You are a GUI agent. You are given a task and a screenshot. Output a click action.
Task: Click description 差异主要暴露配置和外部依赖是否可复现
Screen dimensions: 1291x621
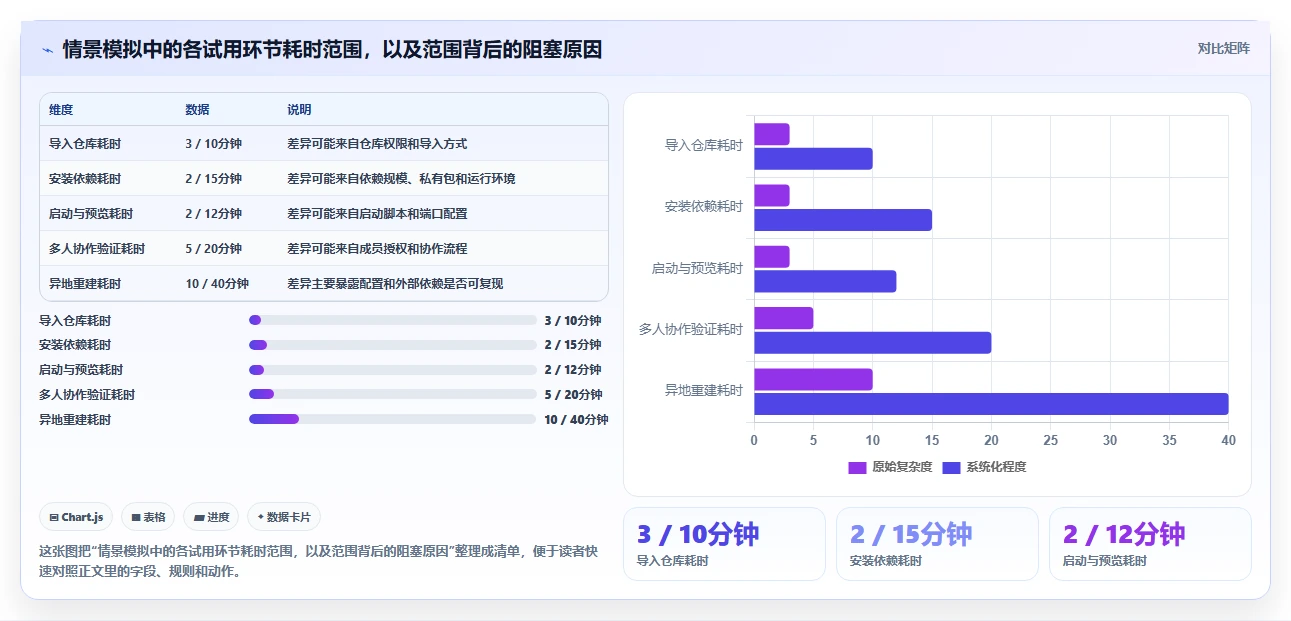pos(395,283)
